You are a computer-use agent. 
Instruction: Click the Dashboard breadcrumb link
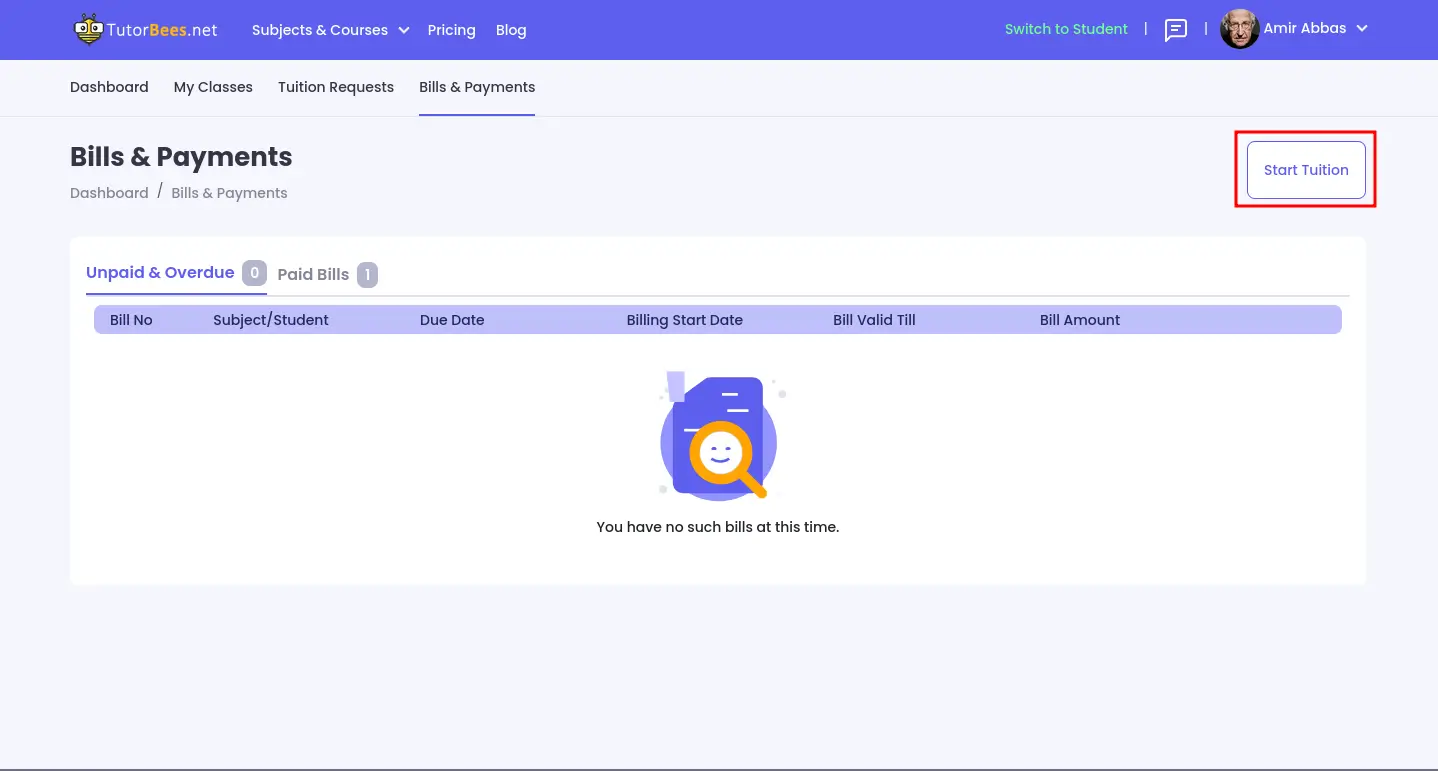tap(109, 193)
